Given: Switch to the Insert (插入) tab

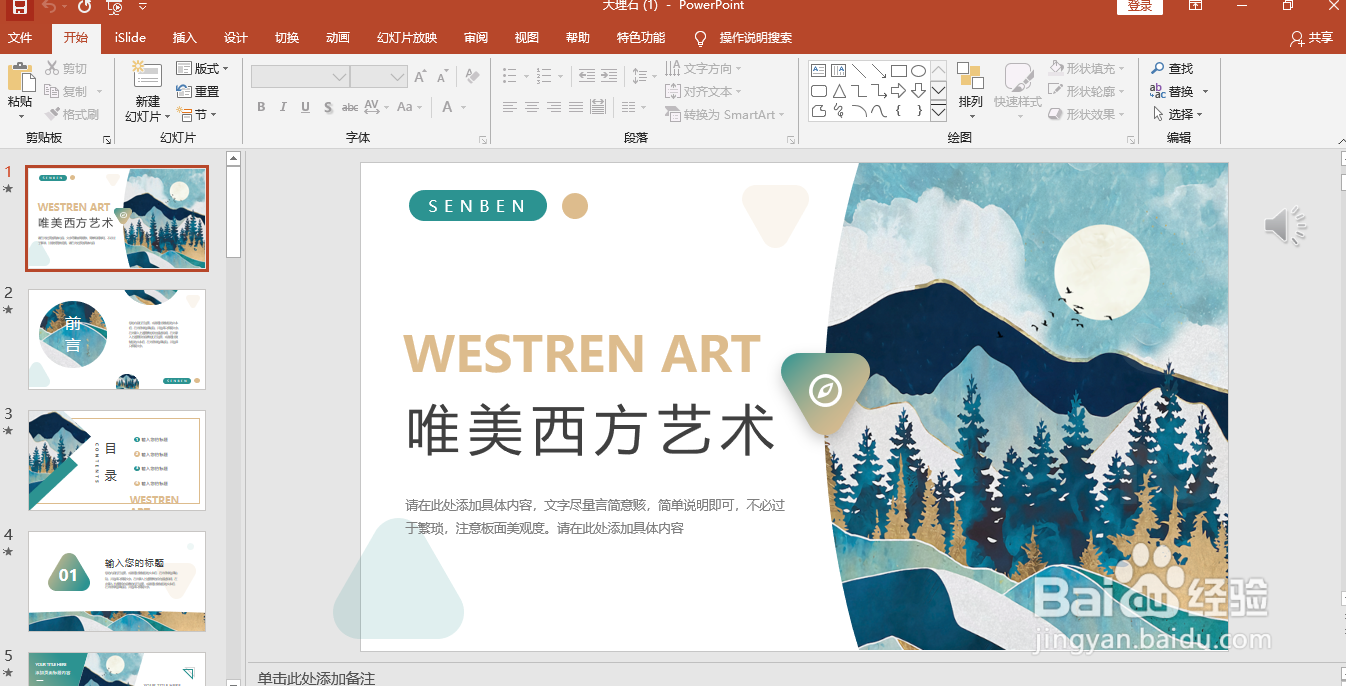Looking at the screenshot, I should 185,38.
